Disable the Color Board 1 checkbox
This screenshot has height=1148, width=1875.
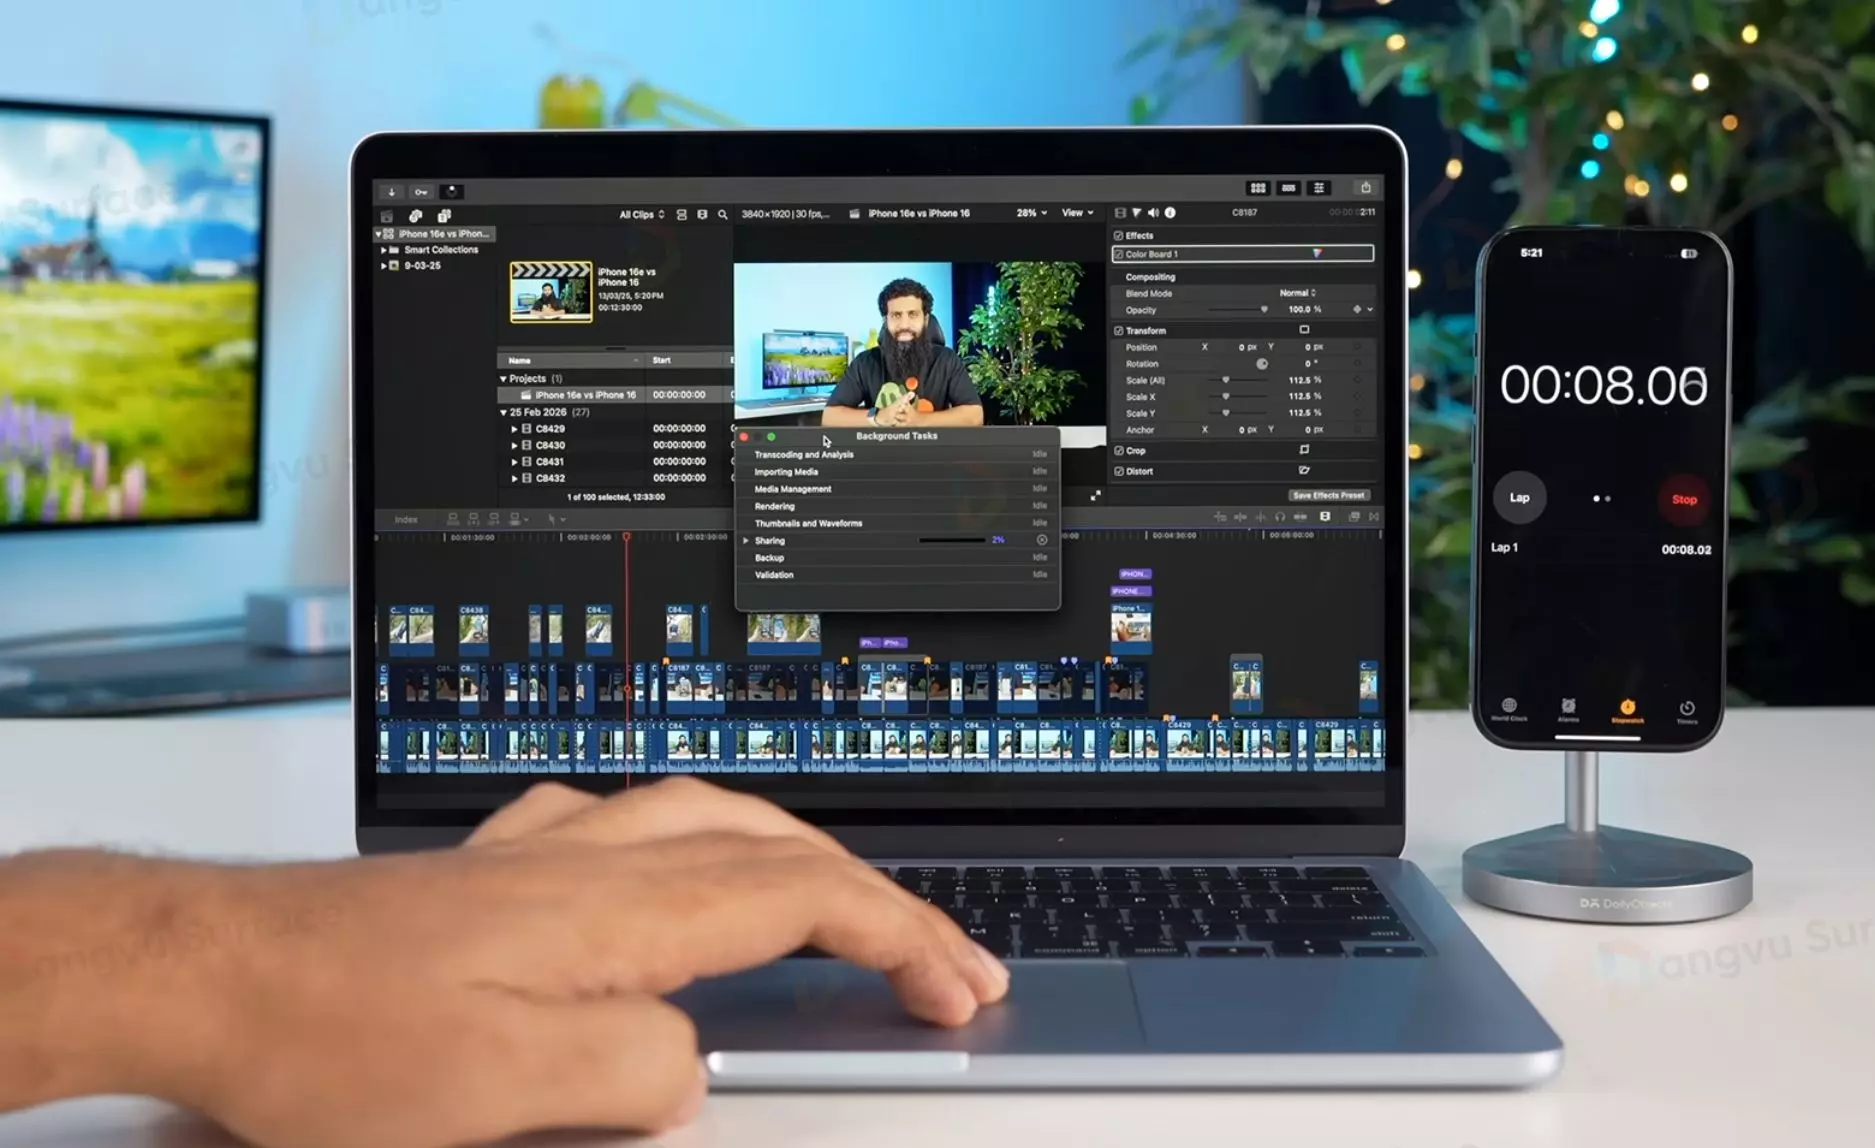1119,254
